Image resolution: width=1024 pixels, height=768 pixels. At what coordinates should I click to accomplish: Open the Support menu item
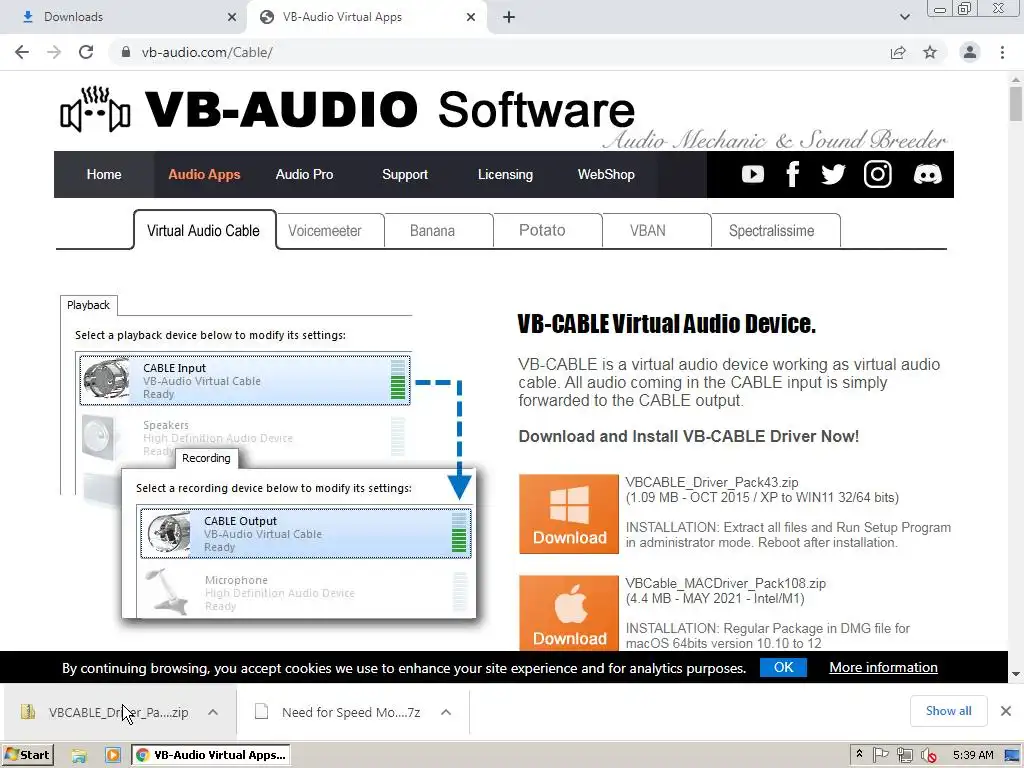coord(405,174)
